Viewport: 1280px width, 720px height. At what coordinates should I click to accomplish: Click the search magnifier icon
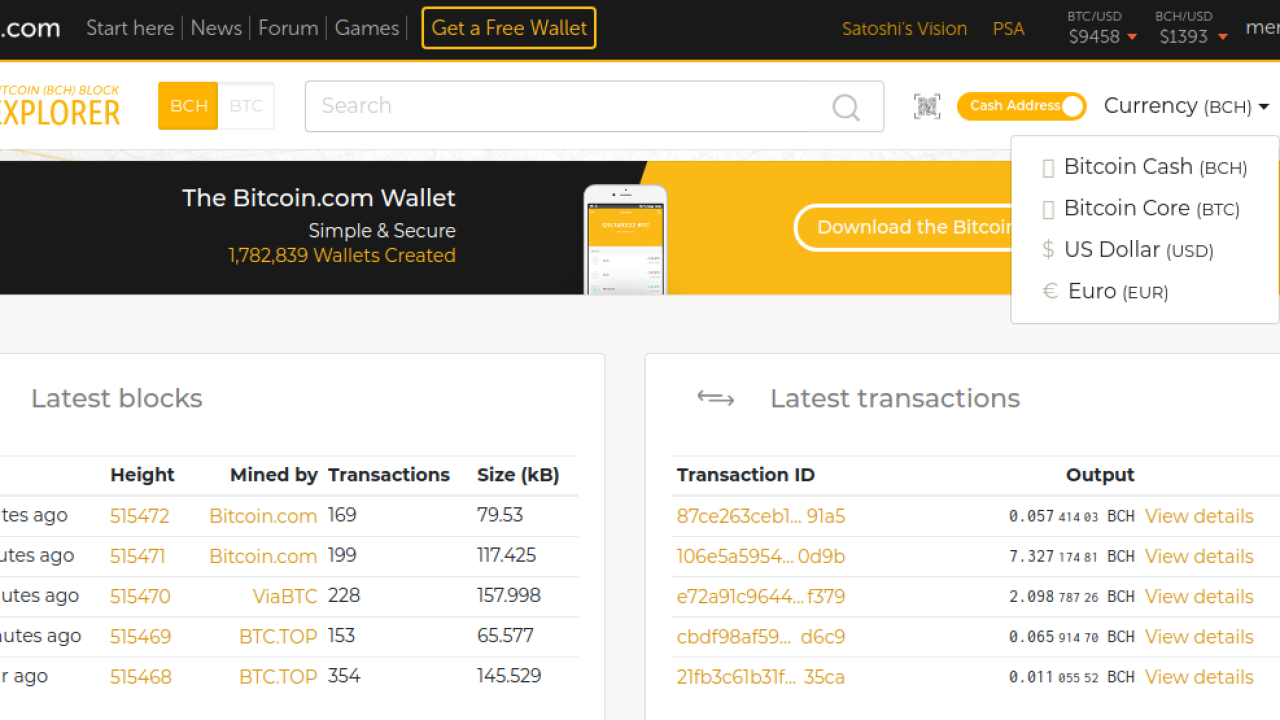(846, 107)
